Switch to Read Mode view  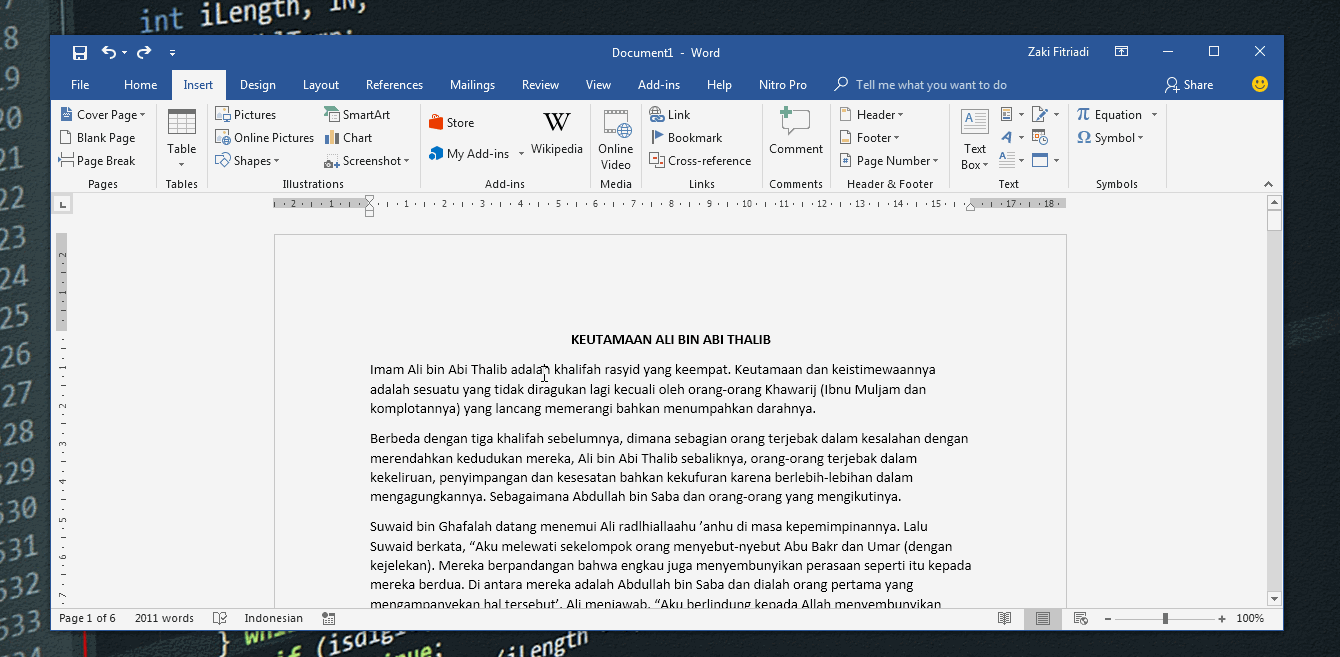1004,619
